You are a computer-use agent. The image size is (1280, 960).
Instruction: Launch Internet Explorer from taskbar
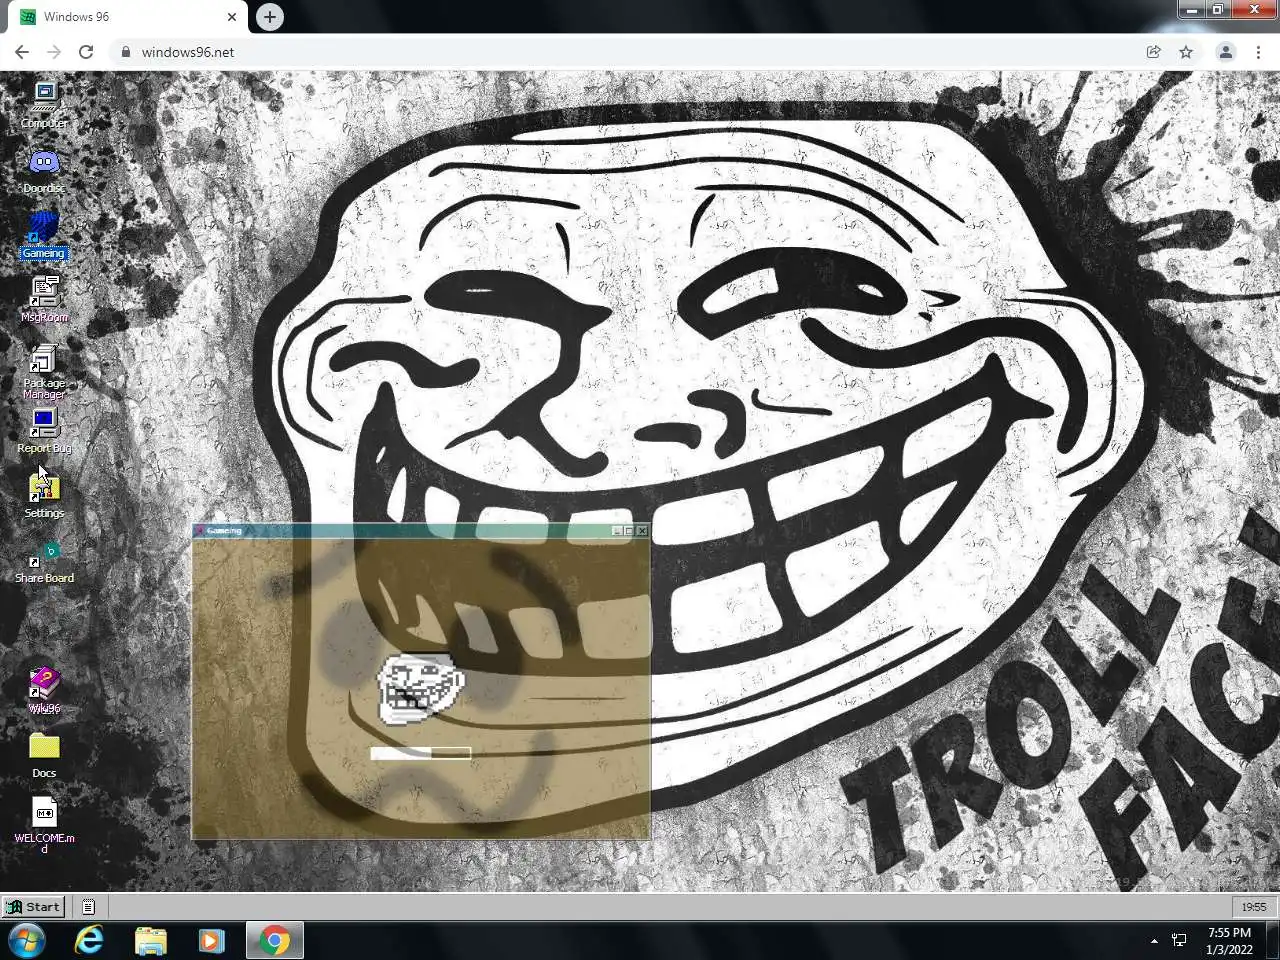(90, 940)
